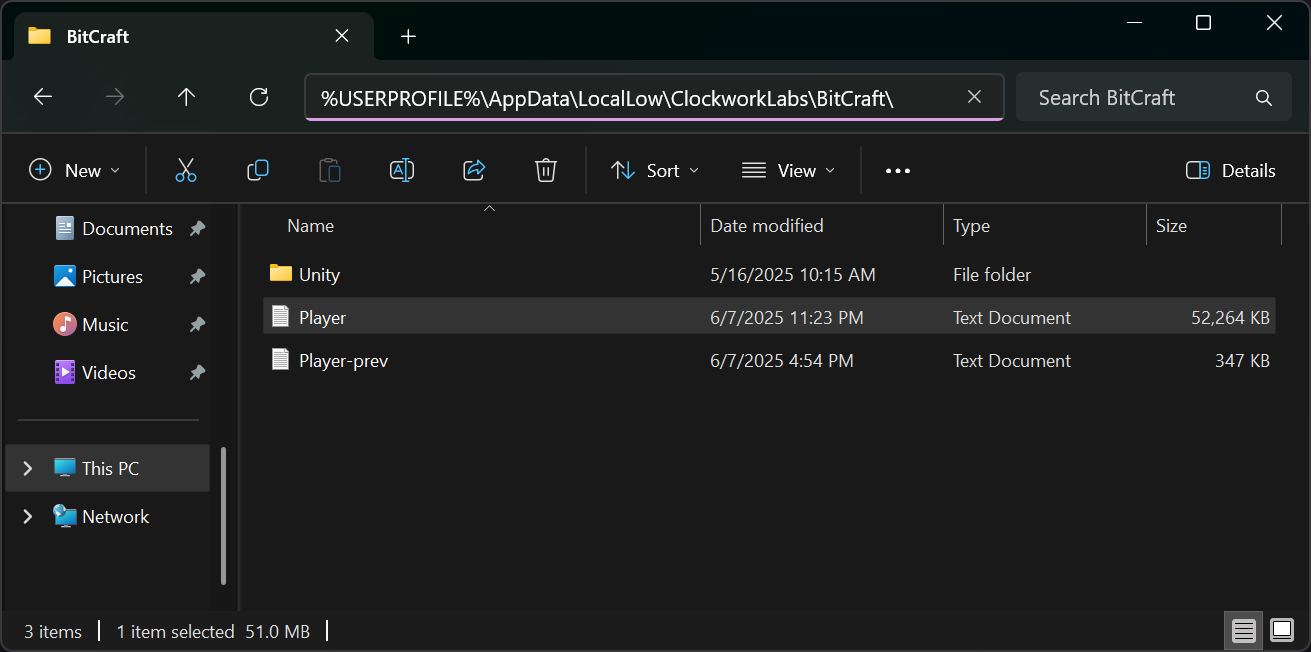Expand the This PC tree node
Screen dimensions: 1311x652
(x=28, y=468)
